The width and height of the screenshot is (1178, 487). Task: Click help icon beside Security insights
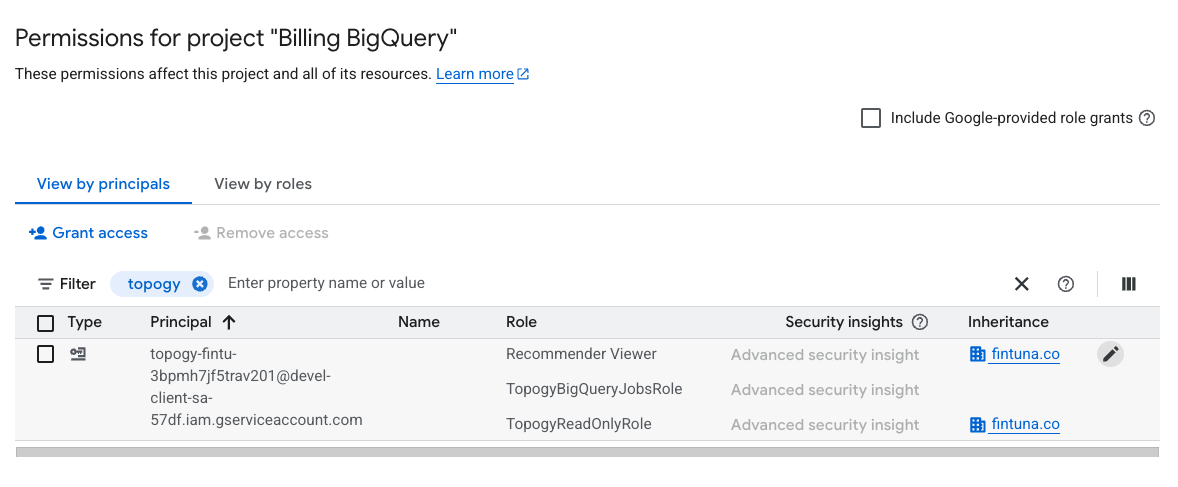[x=920, y=322]
